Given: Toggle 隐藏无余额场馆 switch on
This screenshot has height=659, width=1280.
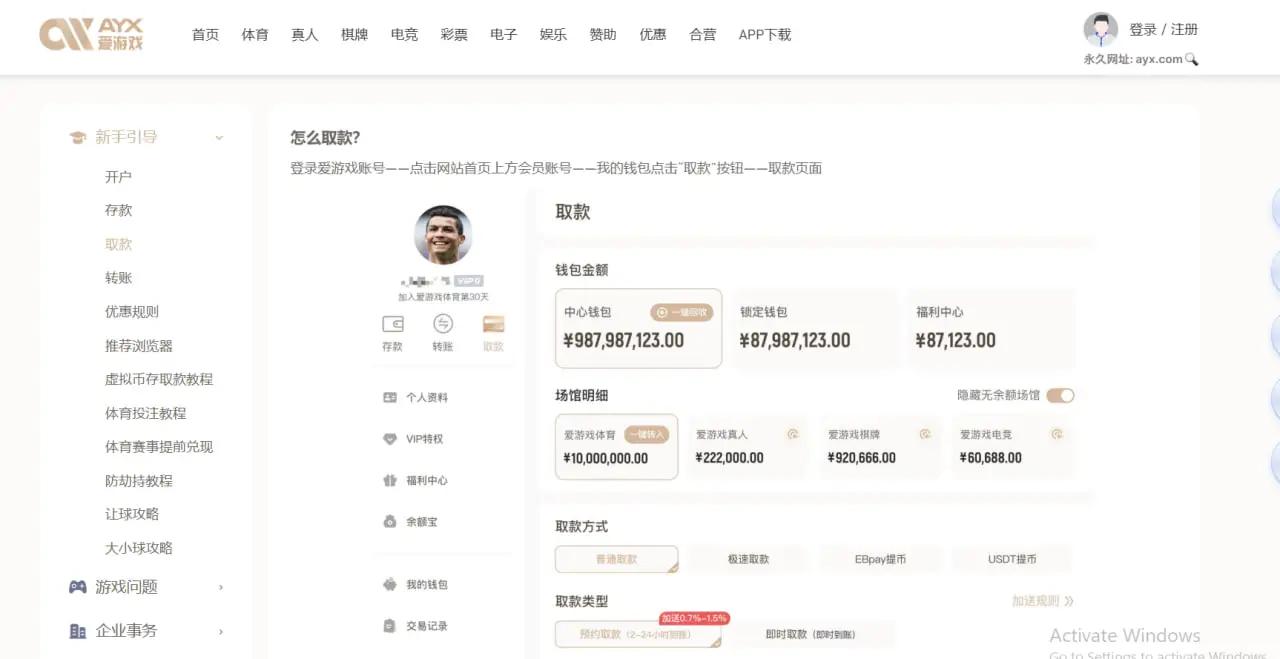Looking at the screenshot, I should point(1063,395).
